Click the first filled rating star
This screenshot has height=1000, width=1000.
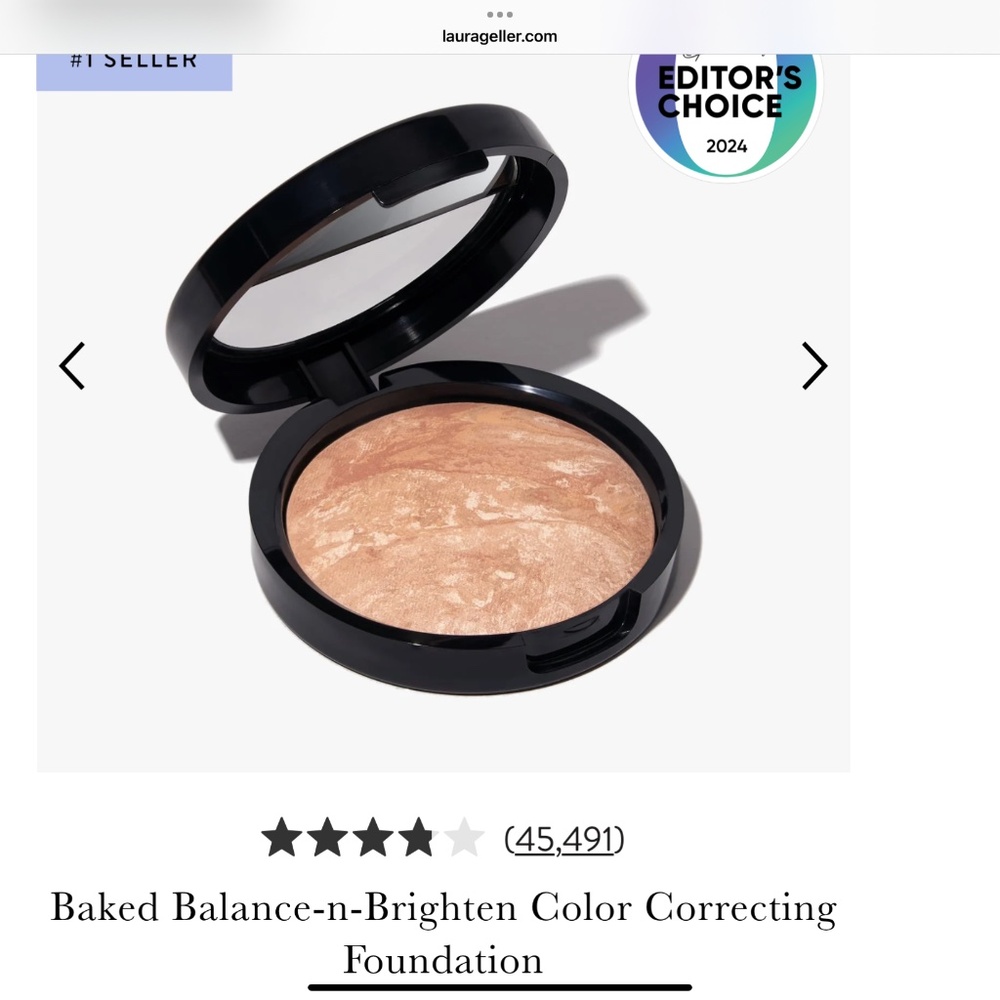coord(282,837)
